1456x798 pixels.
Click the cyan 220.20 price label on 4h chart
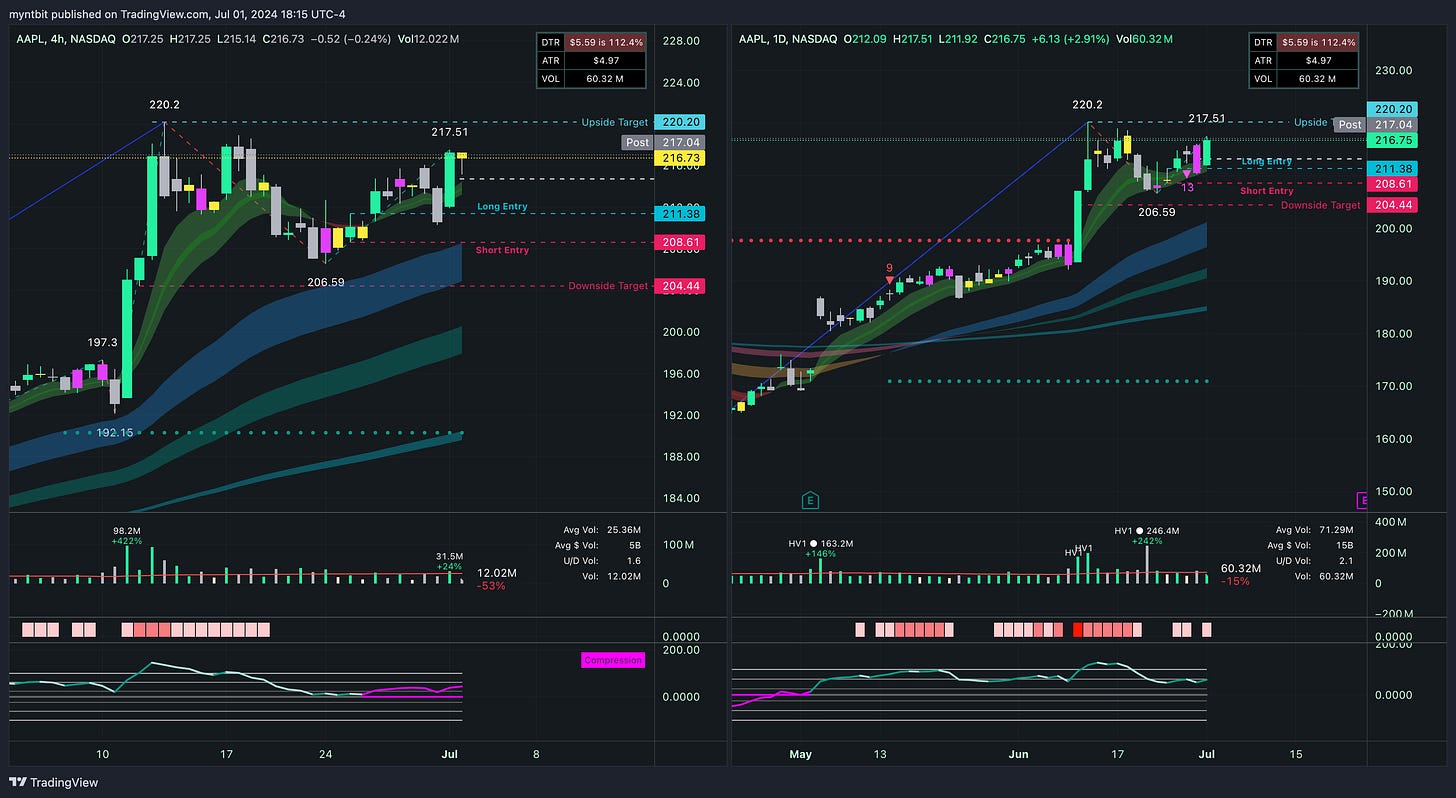pos(679,122)
